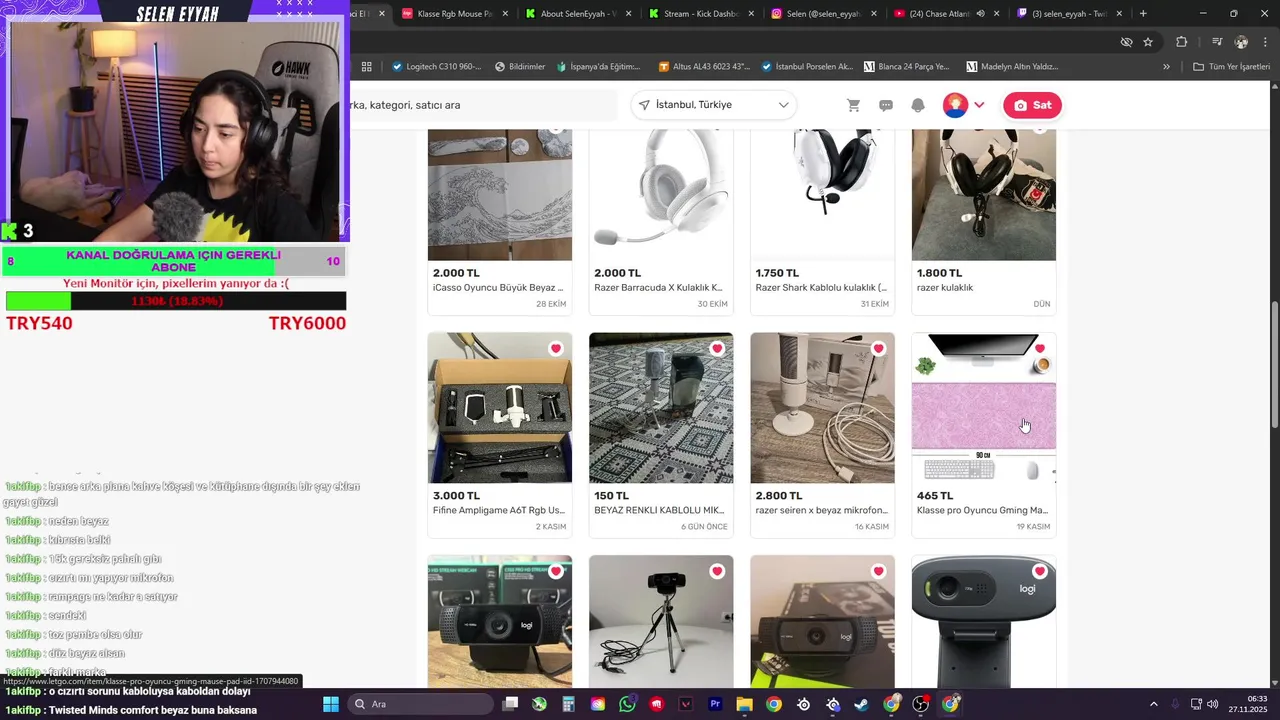Click the 150 TL price text
The image size is (1280, 720).
(x=611, y=496)
